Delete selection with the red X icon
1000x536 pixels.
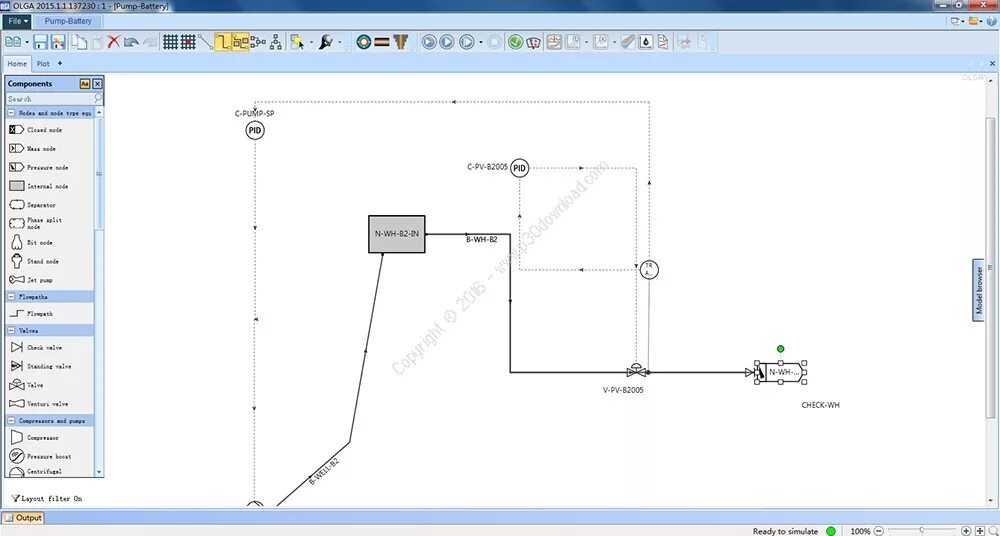[x=114, y=42]
